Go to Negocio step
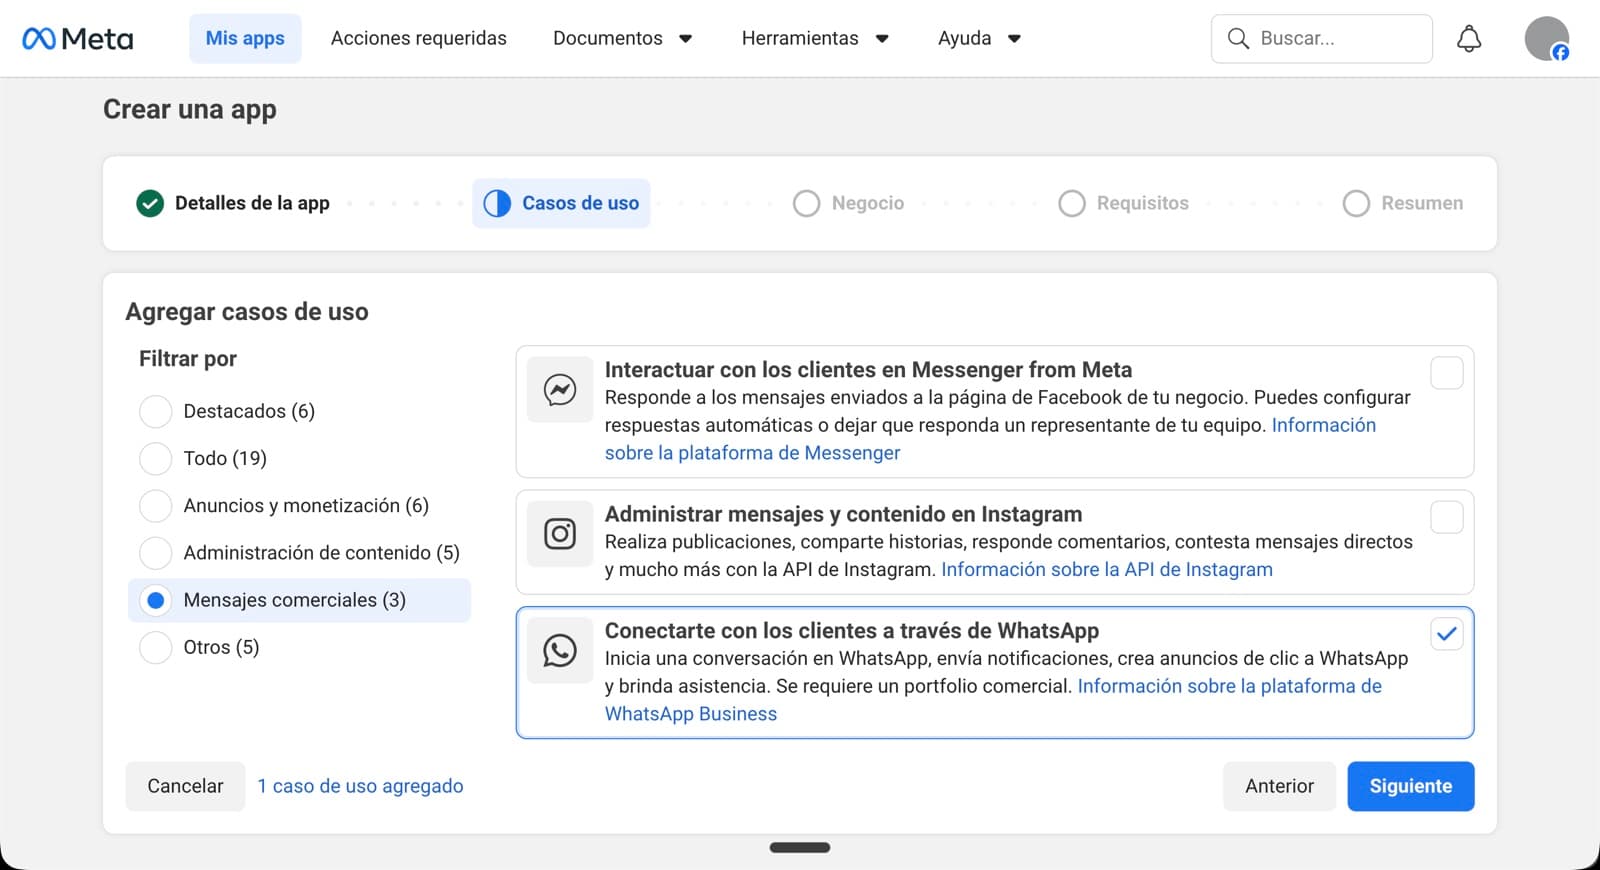The width and height of the screenshot is (1600, 870). (848, 203)
